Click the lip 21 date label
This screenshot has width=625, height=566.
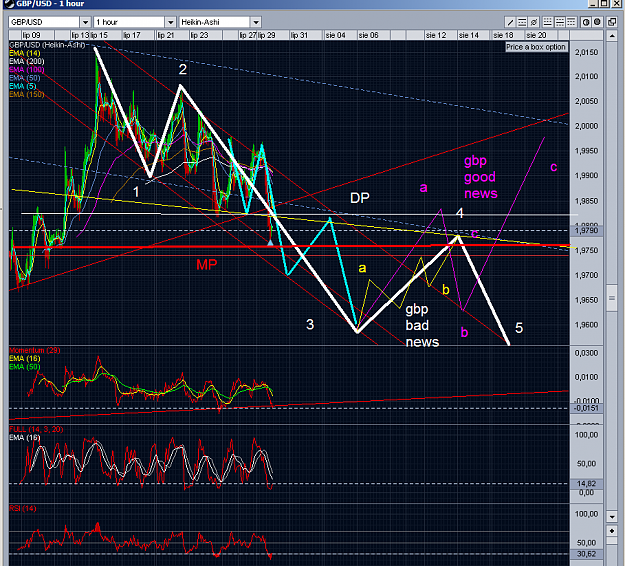[x=166, y=35]
